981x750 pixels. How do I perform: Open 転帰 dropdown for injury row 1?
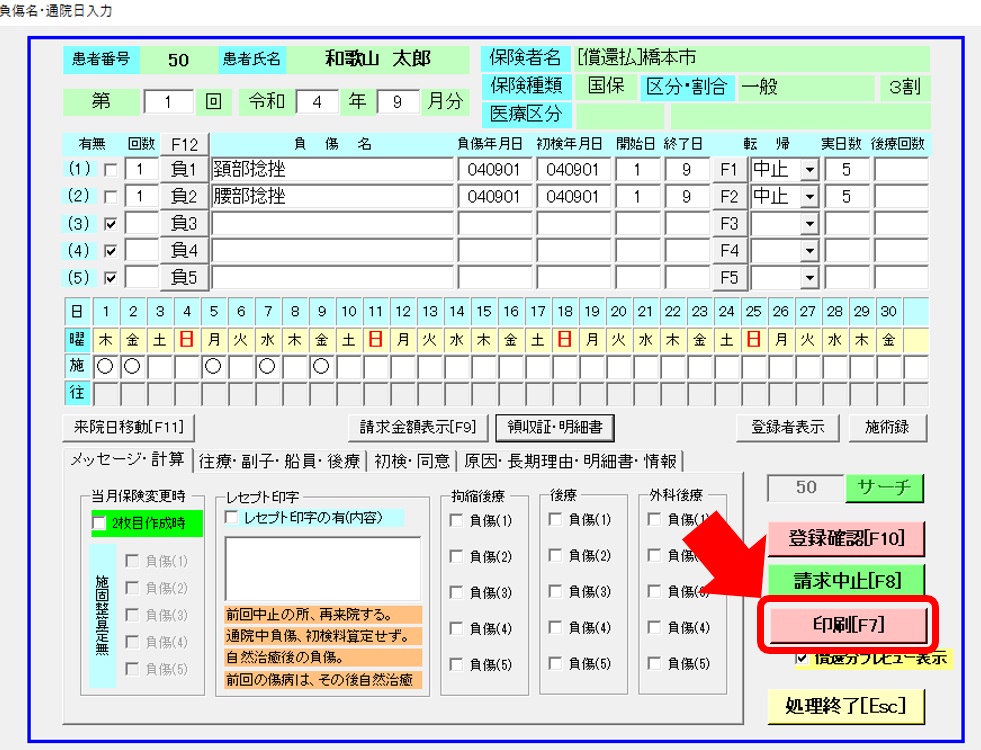click(809, 170)
